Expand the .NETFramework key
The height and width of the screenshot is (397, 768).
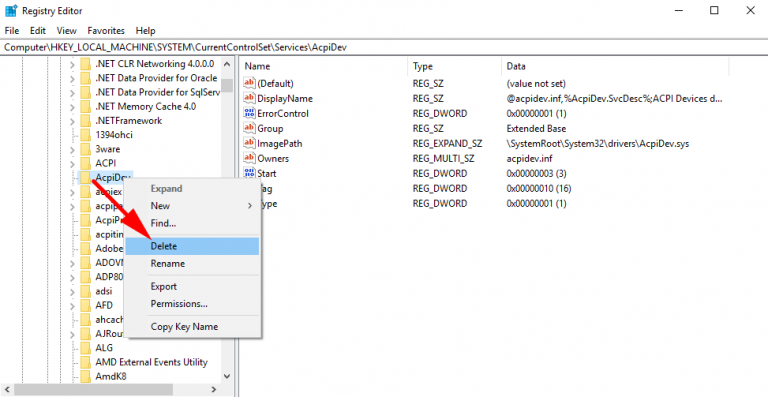click(x=72, y=121)
